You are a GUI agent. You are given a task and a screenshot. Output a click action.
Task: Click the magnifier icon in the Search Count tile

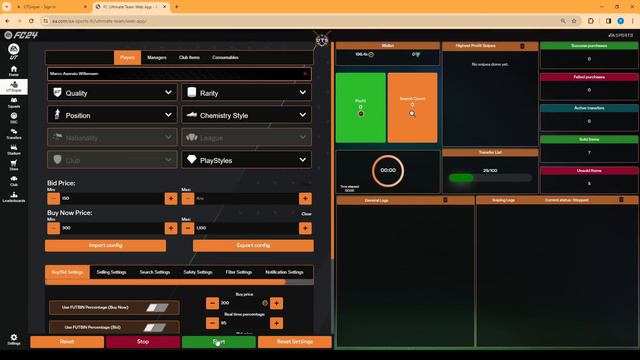[412, 113]
